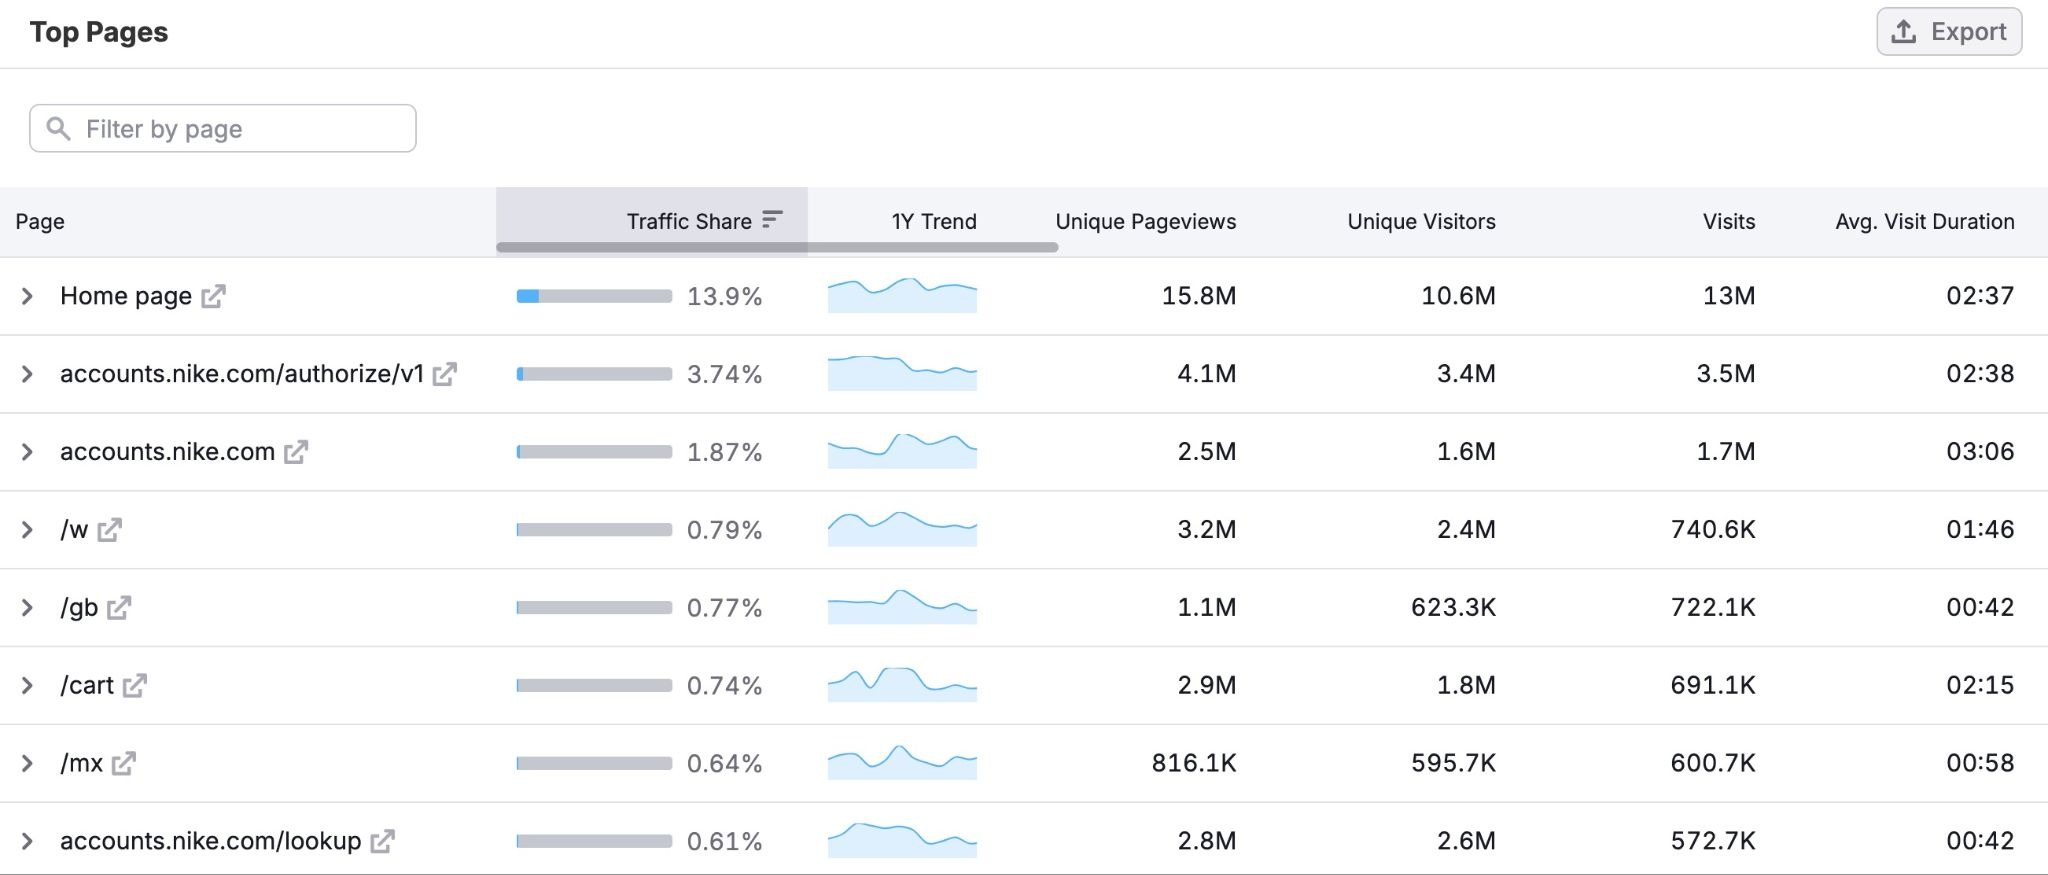Click the 3.74% traffic share value
This screenshot has width=2048, height=875.
click(724, 375)
